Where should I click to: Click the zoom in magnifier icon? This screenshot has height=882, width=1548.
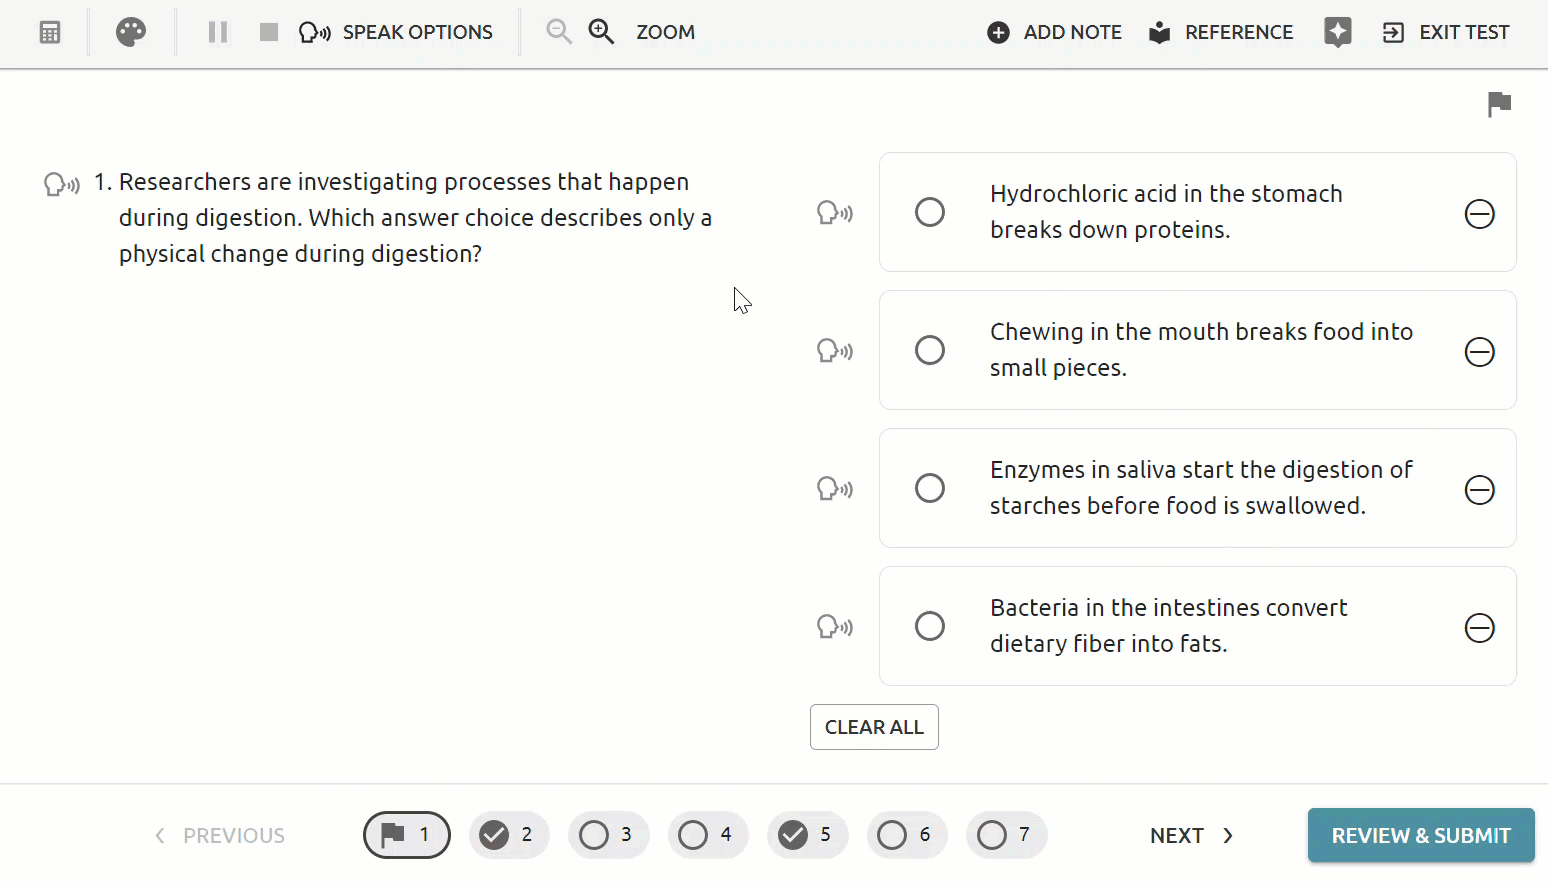tap(601, 32)
